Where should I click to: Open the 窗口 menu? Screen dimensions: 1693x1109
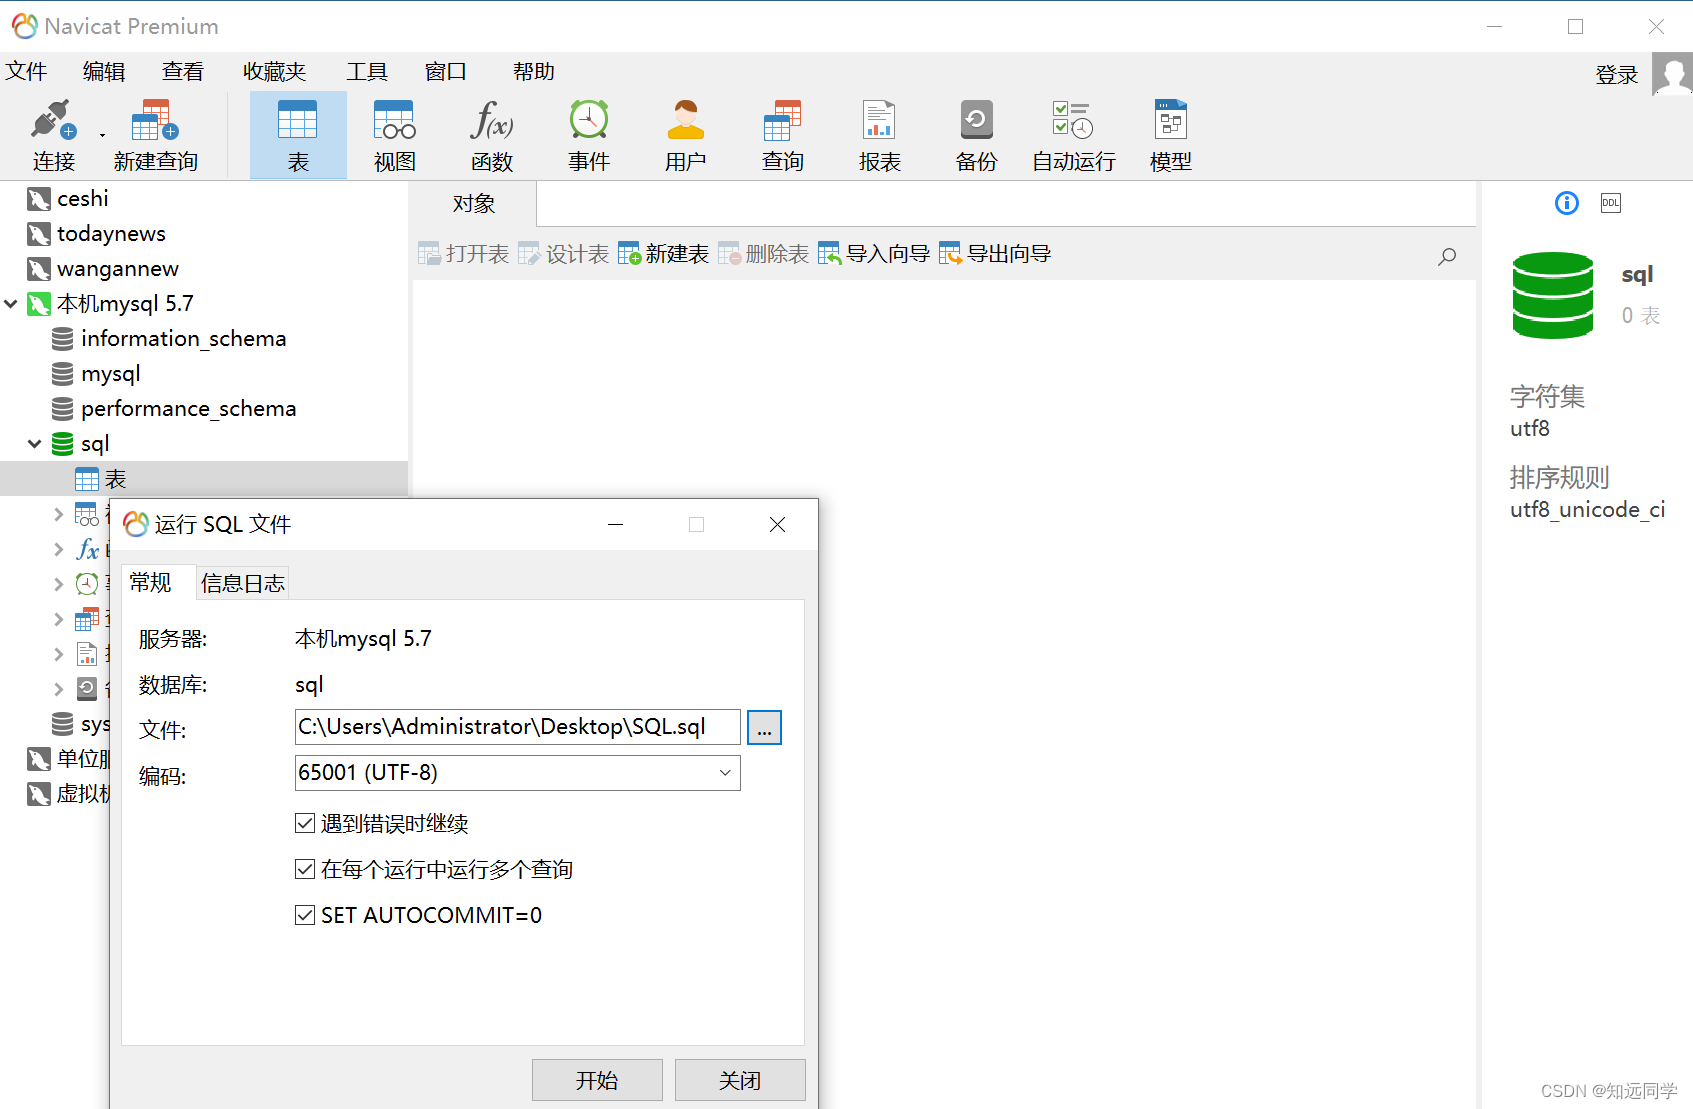click(x=446, y=72)
